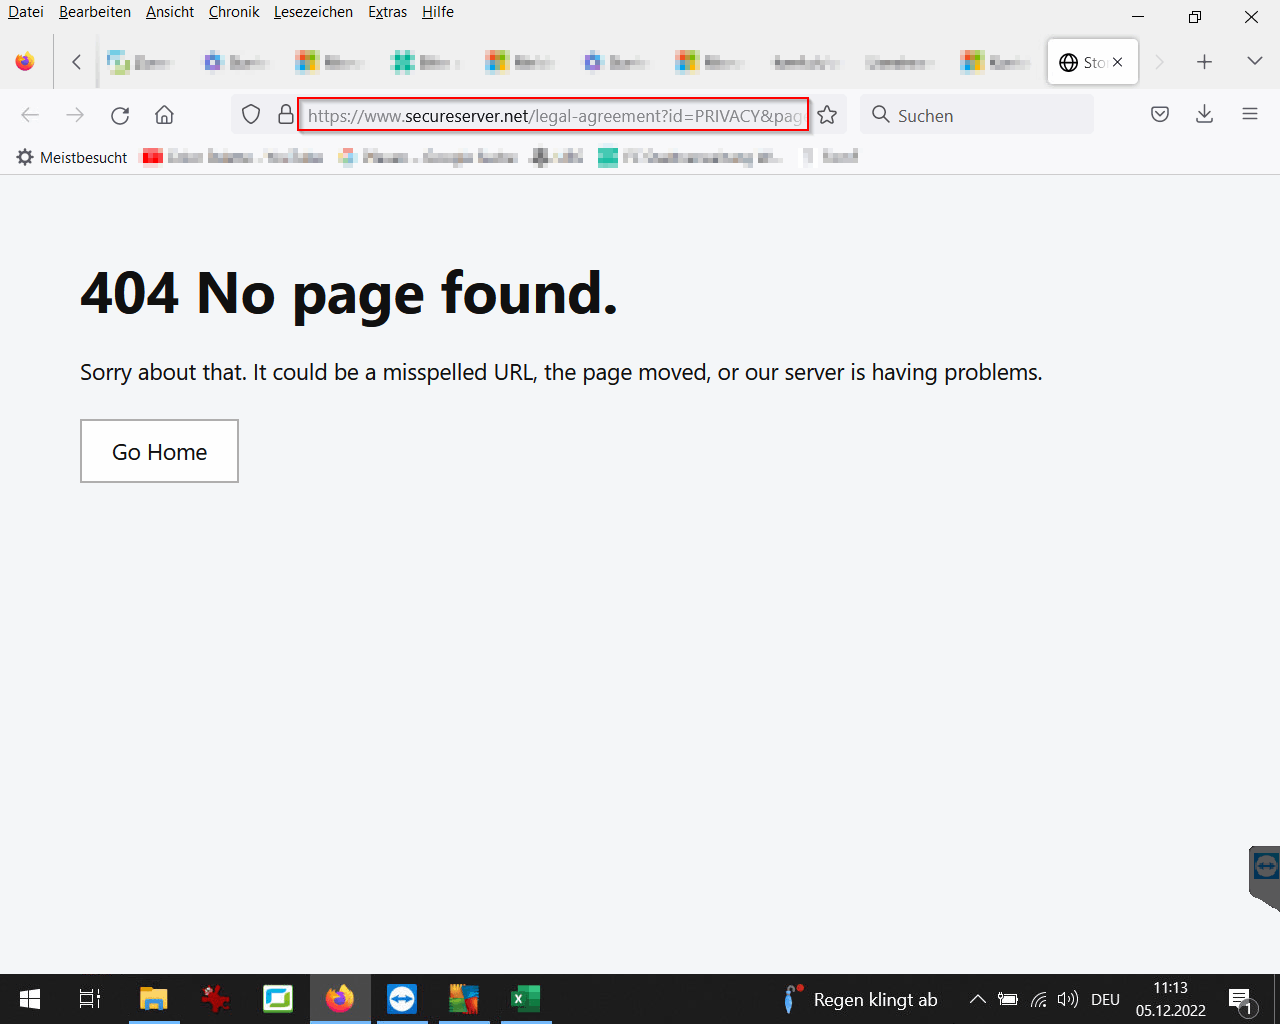Open Wi-Fi network settings in tray
Screen dimensions: 1280x1024
pyautogui.click(x=1039, y=999)
